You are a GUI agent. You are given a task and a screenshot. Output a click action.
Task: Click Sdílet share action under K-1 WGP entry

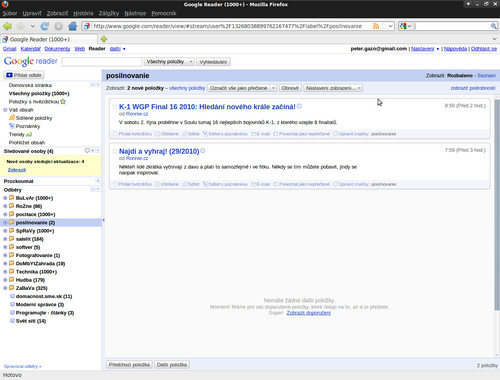point(191,134)
